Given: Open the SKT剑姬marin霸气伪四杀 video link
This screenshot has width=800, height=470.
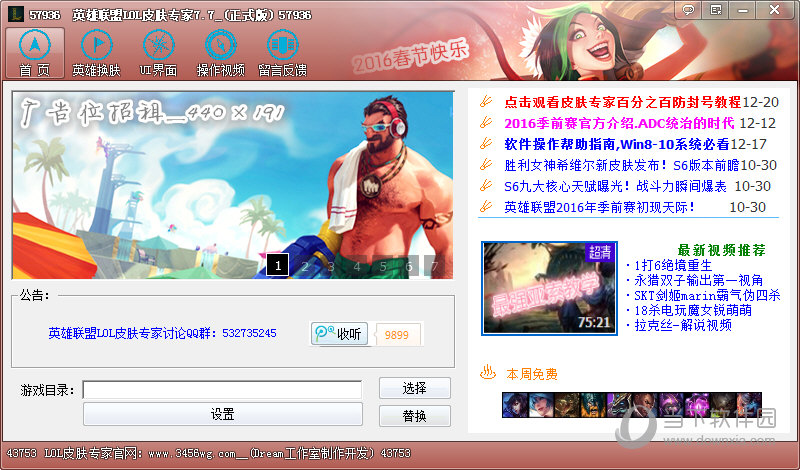Looking at the screenshot, I should pos(707,295).
